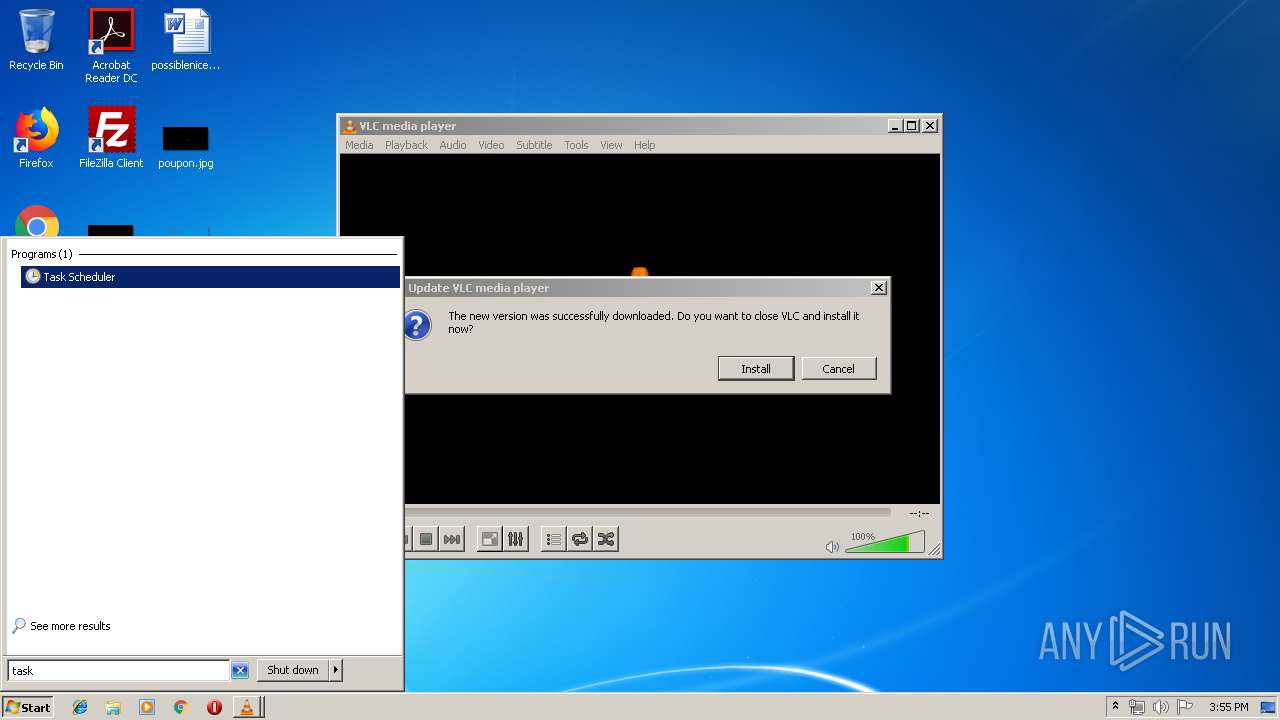Click the VLC seek bar
Image resolution: width=1280 pixels, height=720 pixels.
click(x=647, y=512)
